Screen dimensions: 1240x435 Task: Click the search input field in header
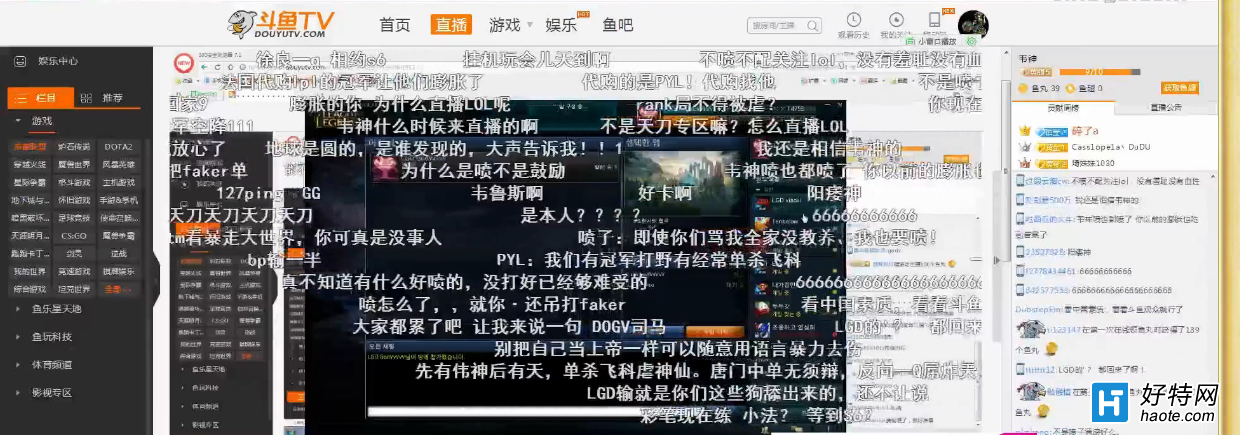click(x=785, y=25)
